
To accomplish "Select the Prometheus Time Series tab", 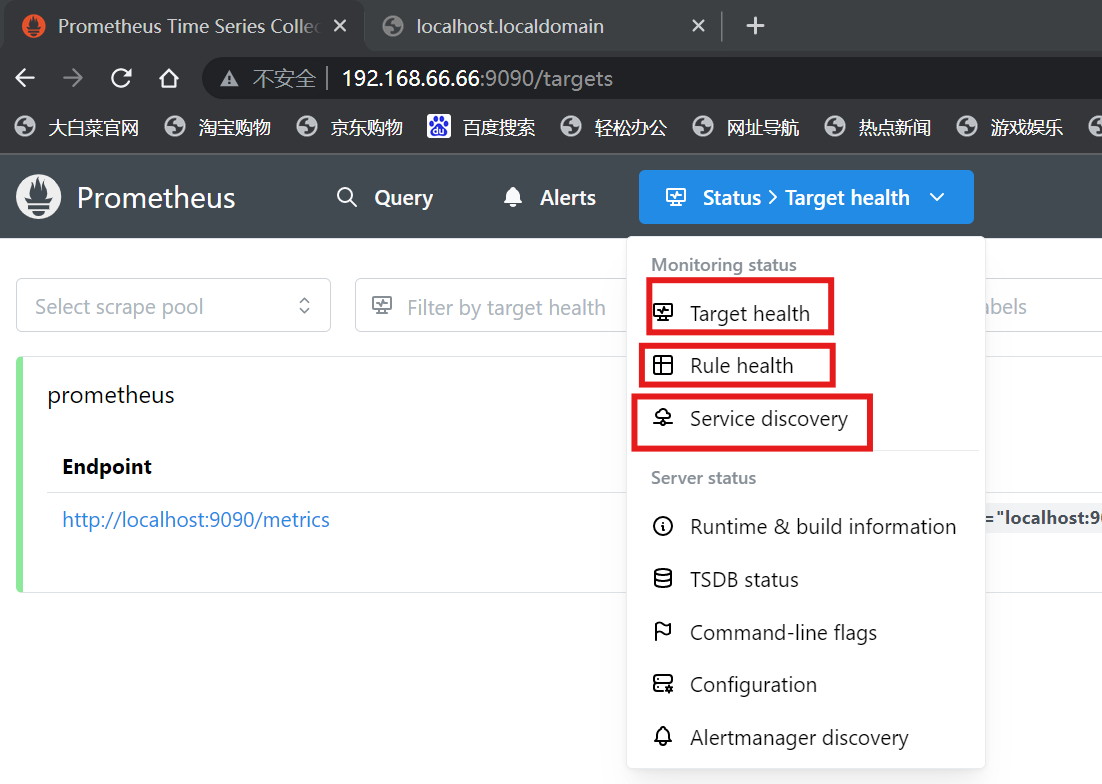I will [x=183, y=27].
